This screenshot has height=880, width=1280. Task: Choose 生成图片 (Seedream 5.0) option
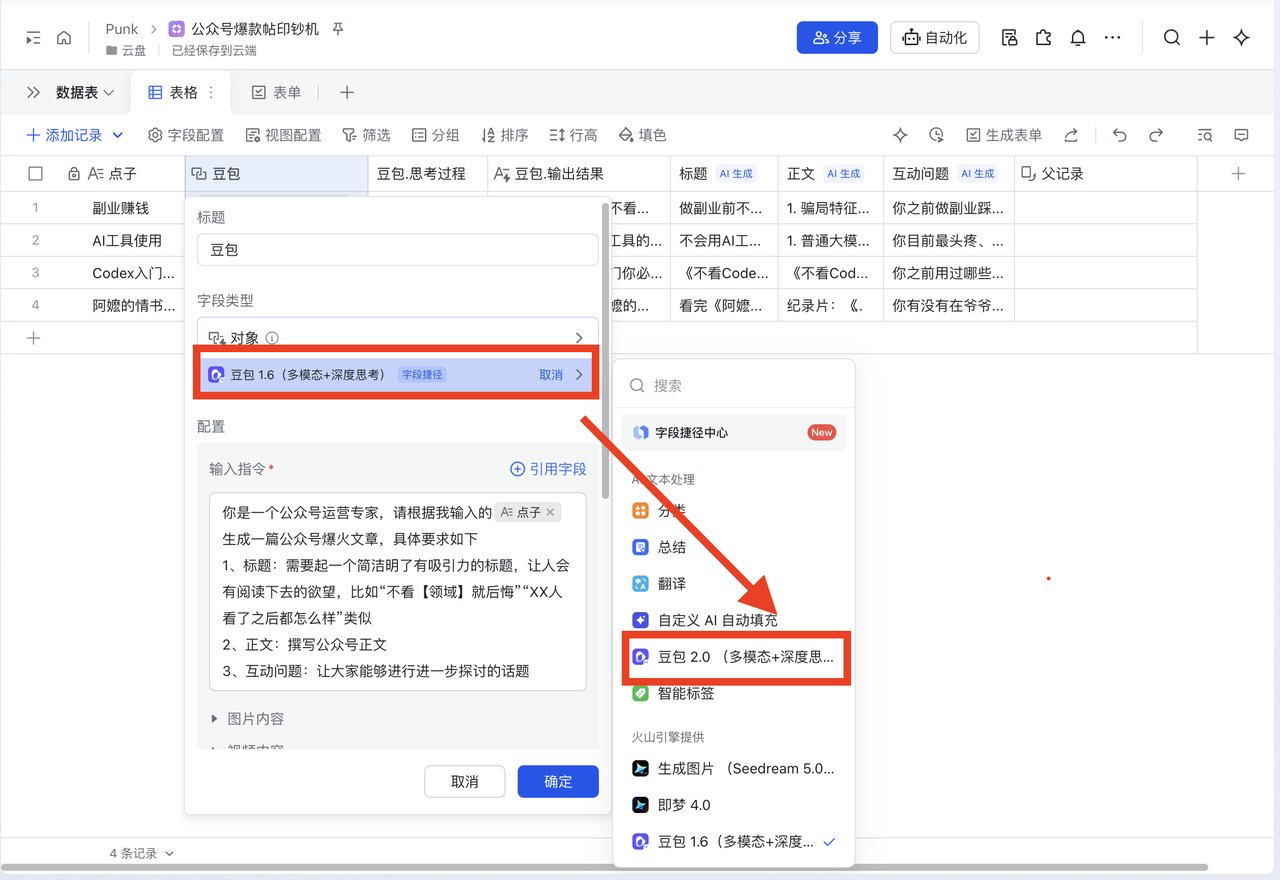point(734,769)
